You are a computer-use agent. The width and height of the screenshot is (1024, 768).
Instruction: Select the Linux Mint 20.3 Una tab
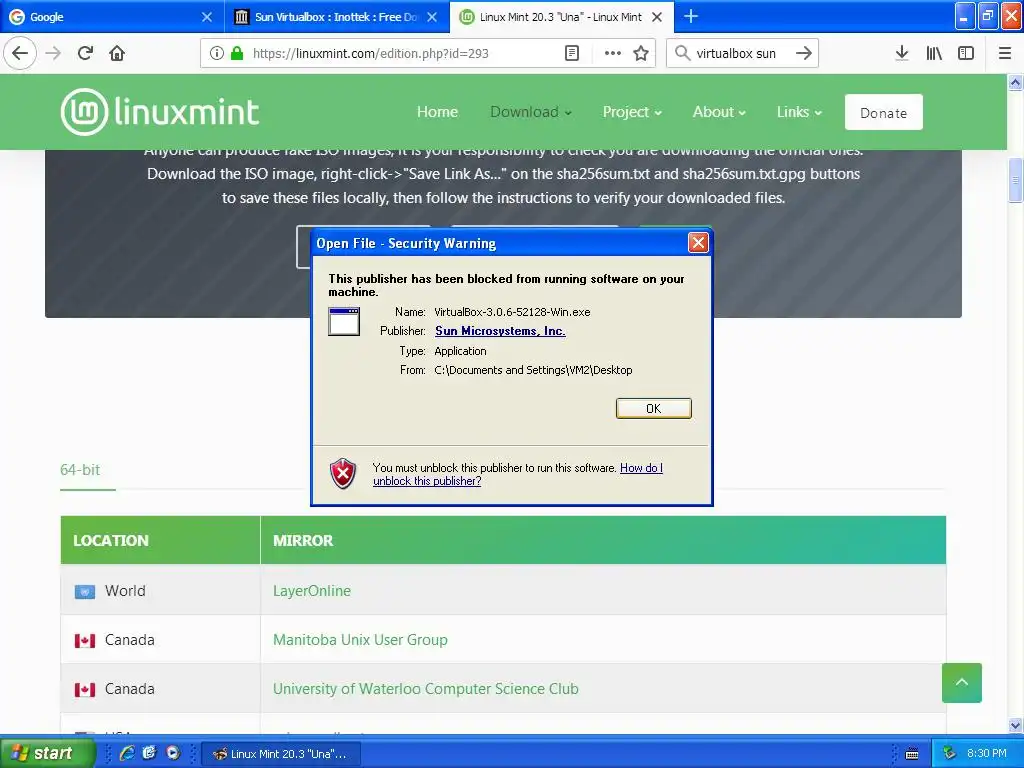(560, 17)
